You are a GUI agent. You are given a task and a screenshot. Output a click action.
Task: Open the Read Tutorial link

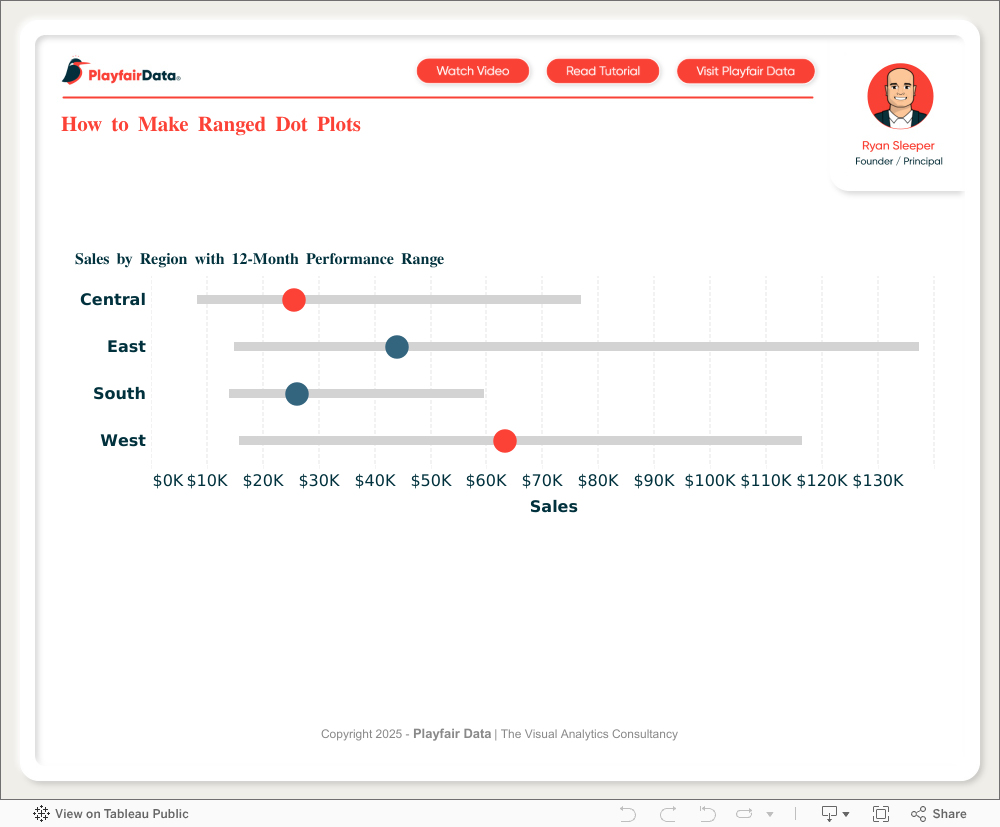pos(603,71)
